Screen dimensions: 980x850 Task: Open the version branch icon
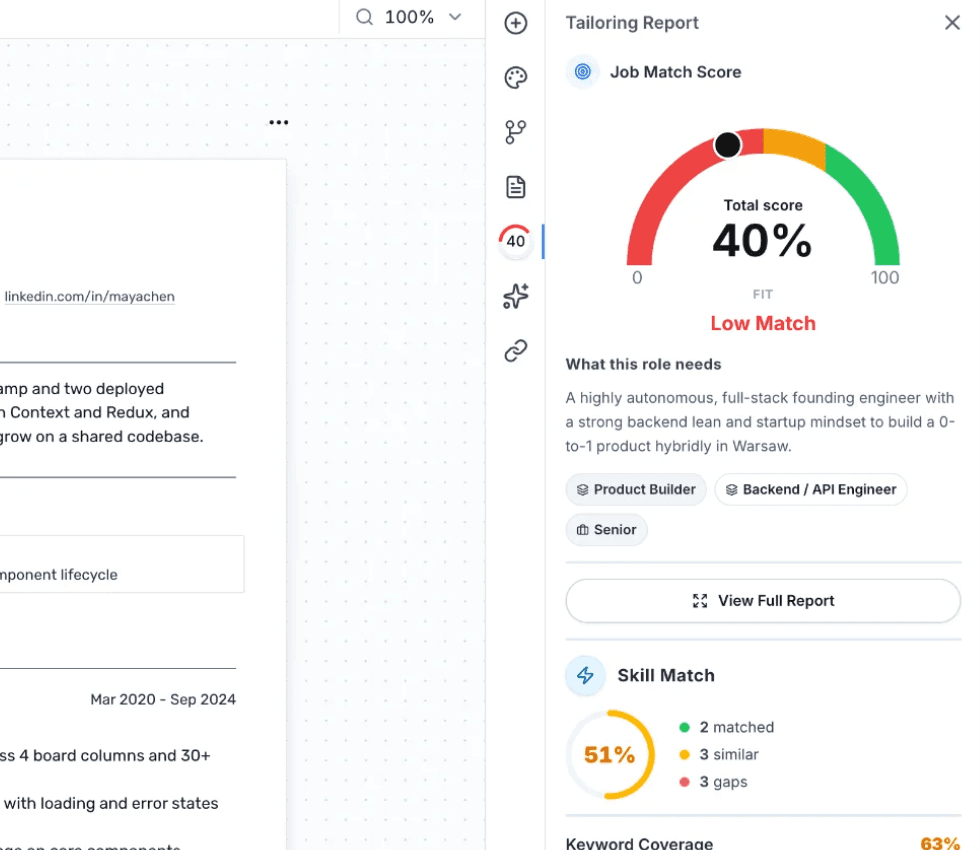pos(516,132)
